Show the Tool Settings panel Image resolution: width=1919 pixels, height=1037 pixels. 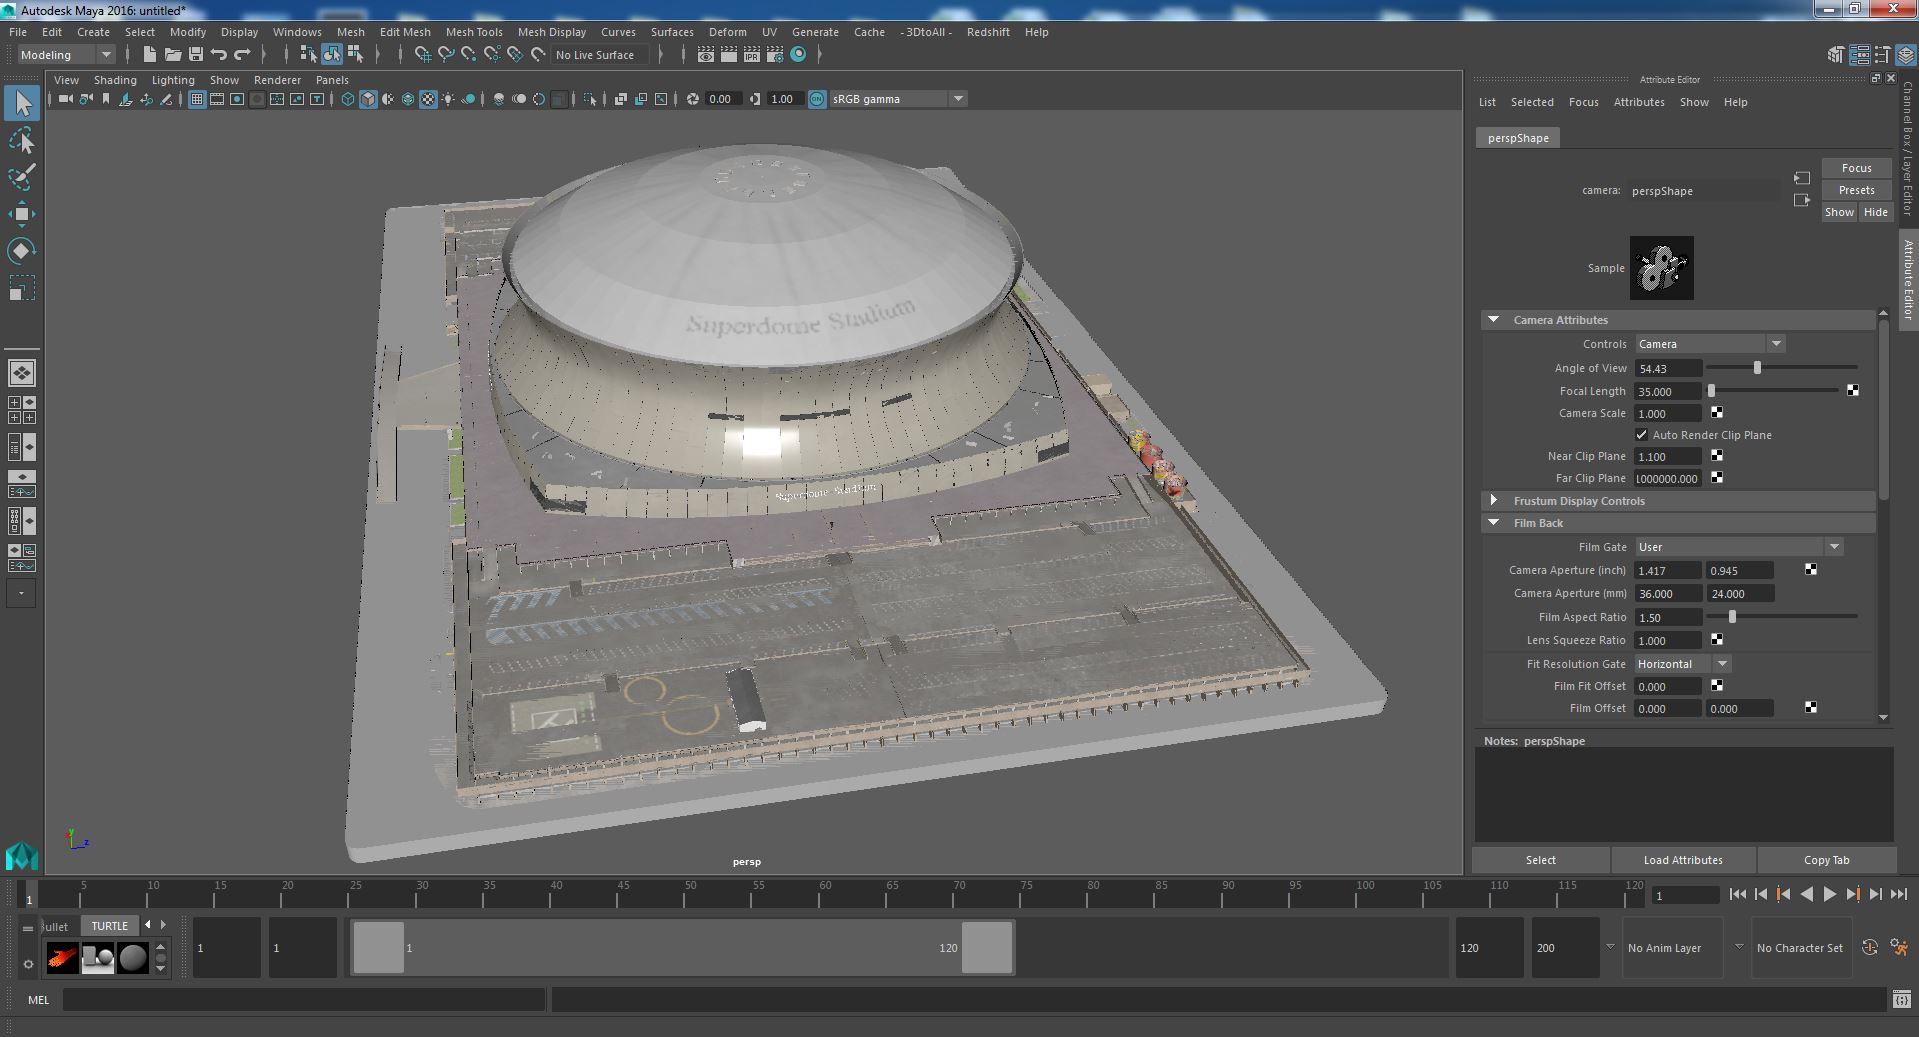click(1882, 55)
